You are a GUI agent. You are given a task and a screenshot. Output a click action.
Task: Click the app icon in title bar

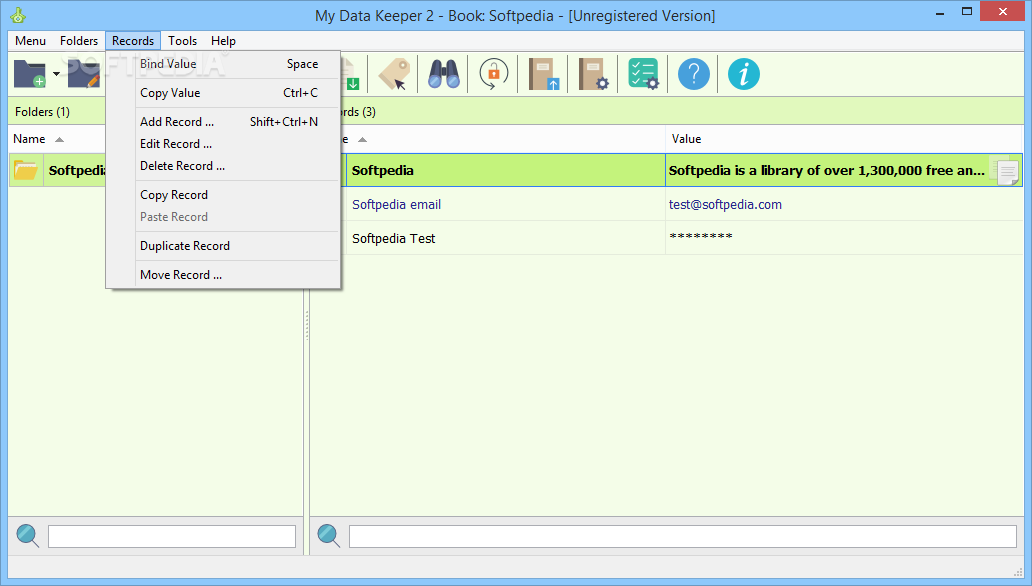18,15
